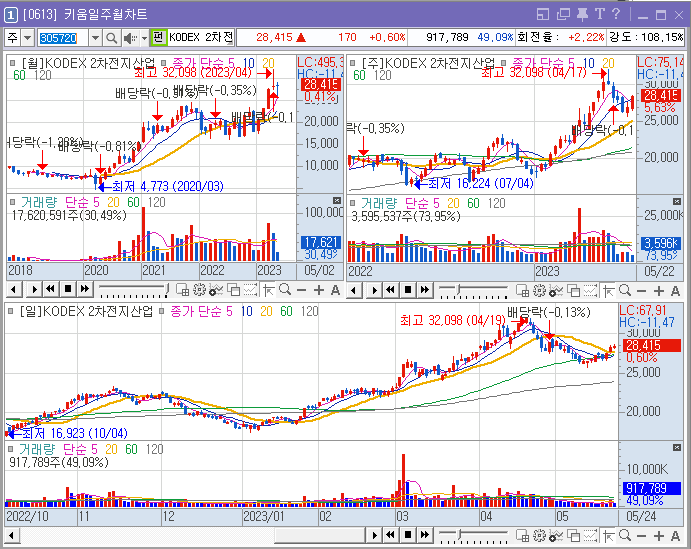Click chart compare icon on monthly toolbar
This screenshot has width=691, height=549.
pyautogui.click(x=251, y=290)
